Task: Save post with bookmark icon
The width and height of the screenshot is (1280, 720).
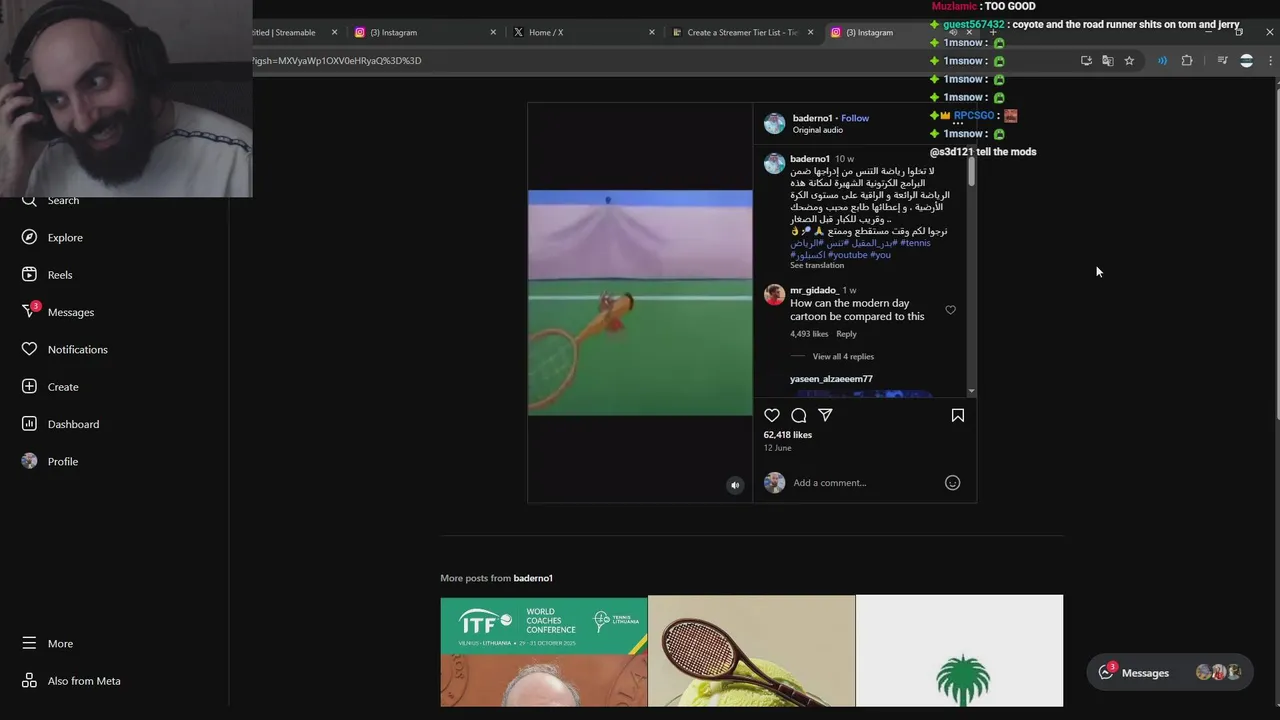Action: click(958, 415)
